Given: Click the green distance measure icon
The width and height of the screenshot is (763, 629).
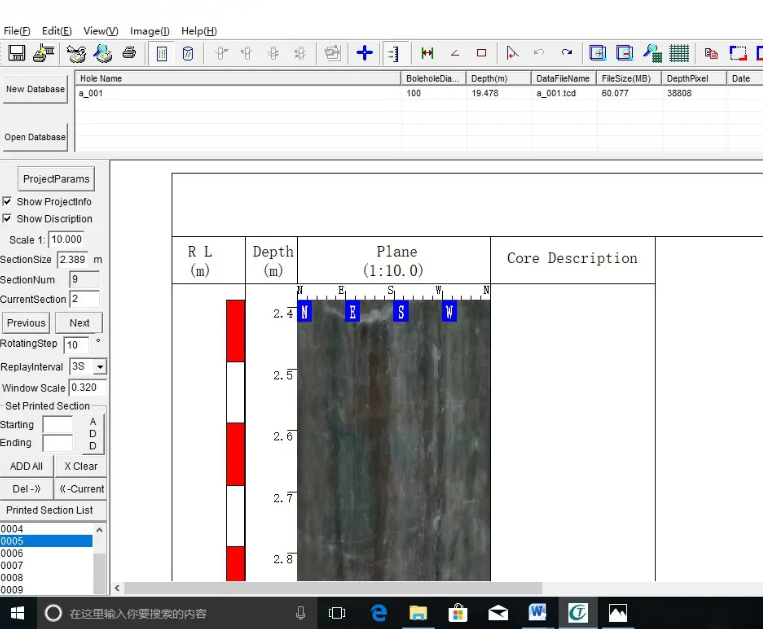Looking at the screenshot, I should [428, 53].
